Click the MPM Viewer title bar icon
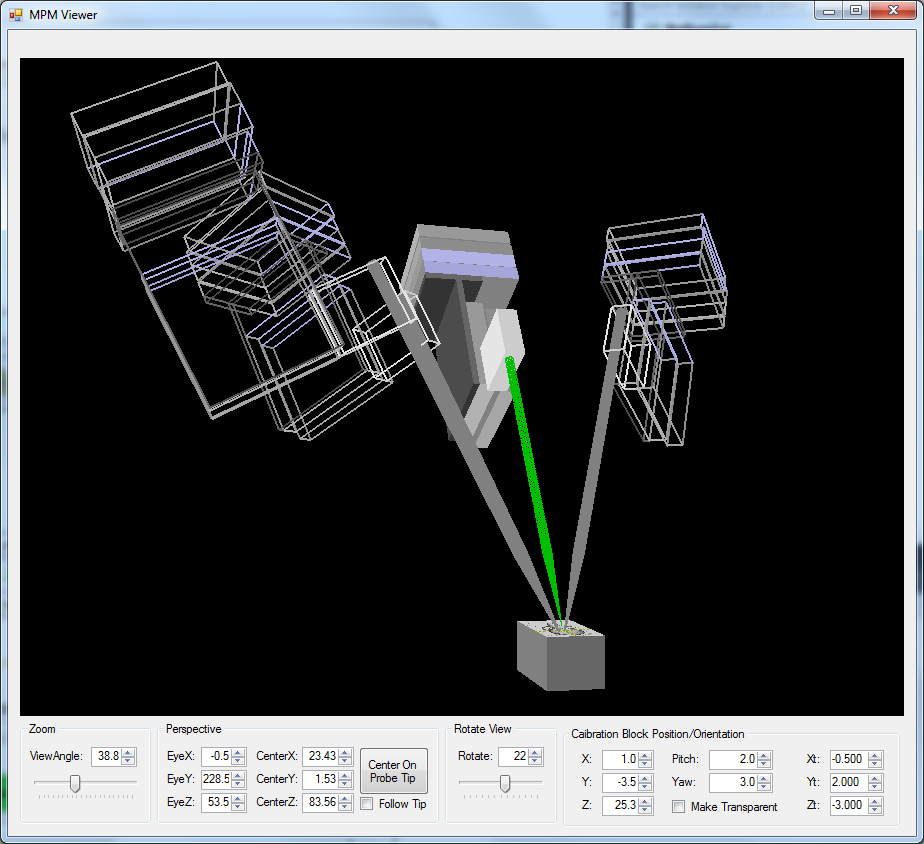 15,15
